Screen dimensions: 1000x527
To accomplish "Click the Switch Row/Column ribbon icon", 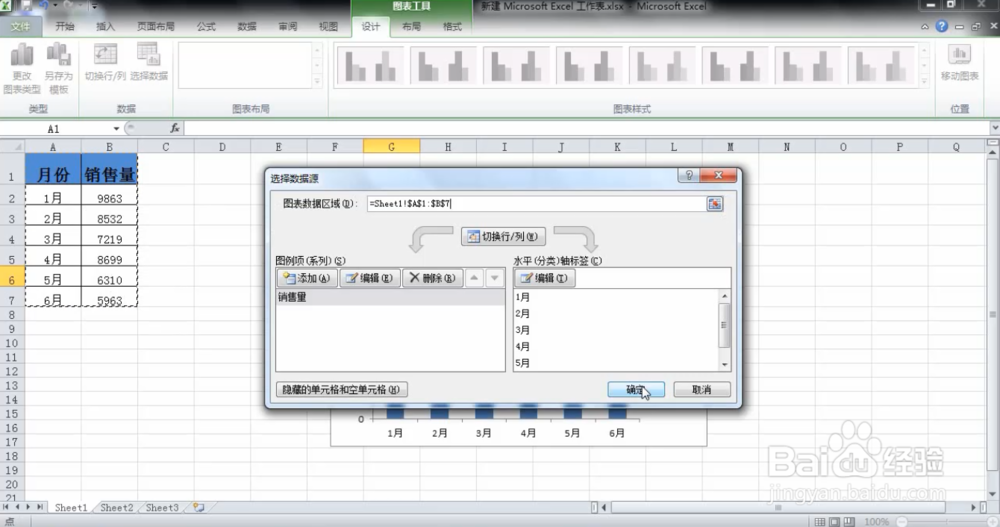I will point(105,62).
